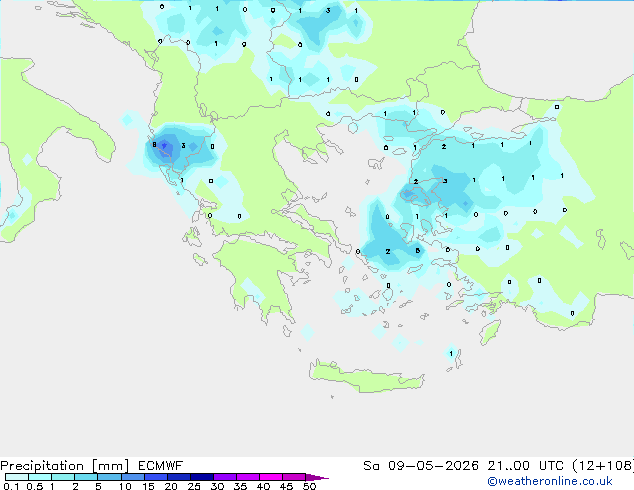Click the "Precipitation" title word

(42, 466)
